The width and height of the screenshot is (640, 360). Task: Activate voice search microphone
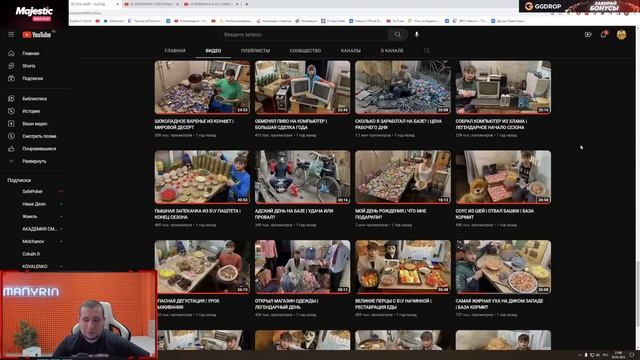point(417,35)
